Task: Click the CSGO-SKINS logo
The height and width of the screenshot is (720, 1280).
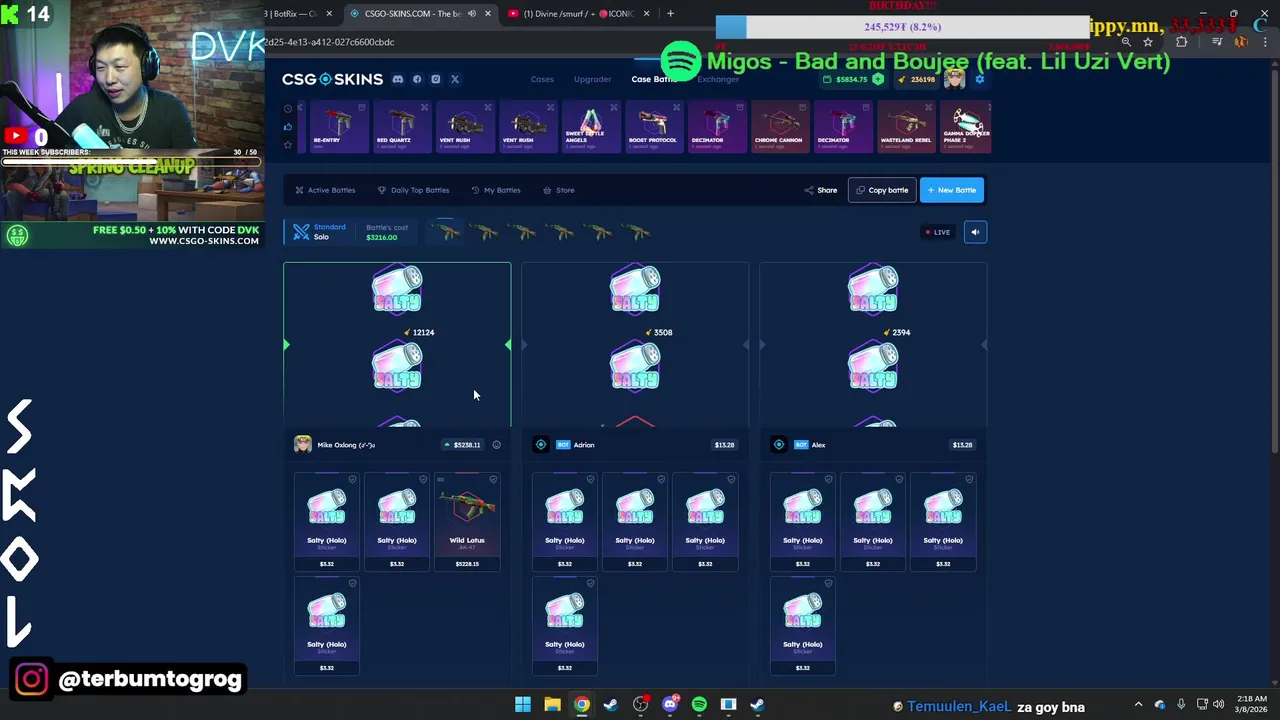Action: tap(332, 79)
